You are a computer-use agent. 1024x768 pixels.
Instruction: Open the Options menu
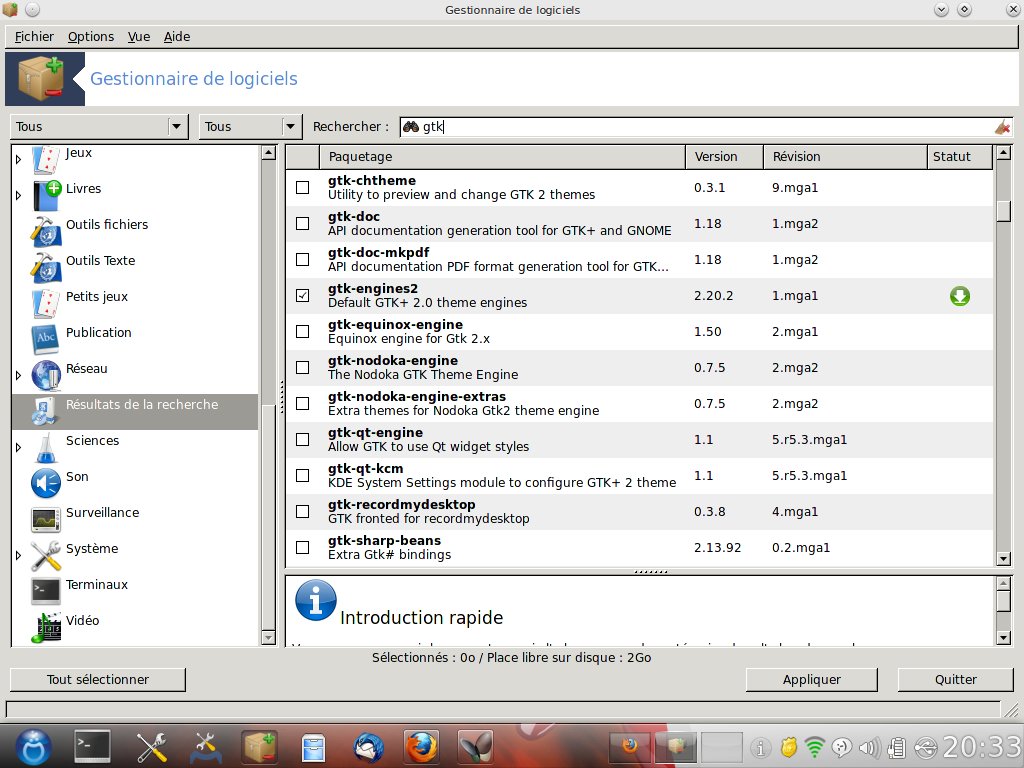(91, 37)
